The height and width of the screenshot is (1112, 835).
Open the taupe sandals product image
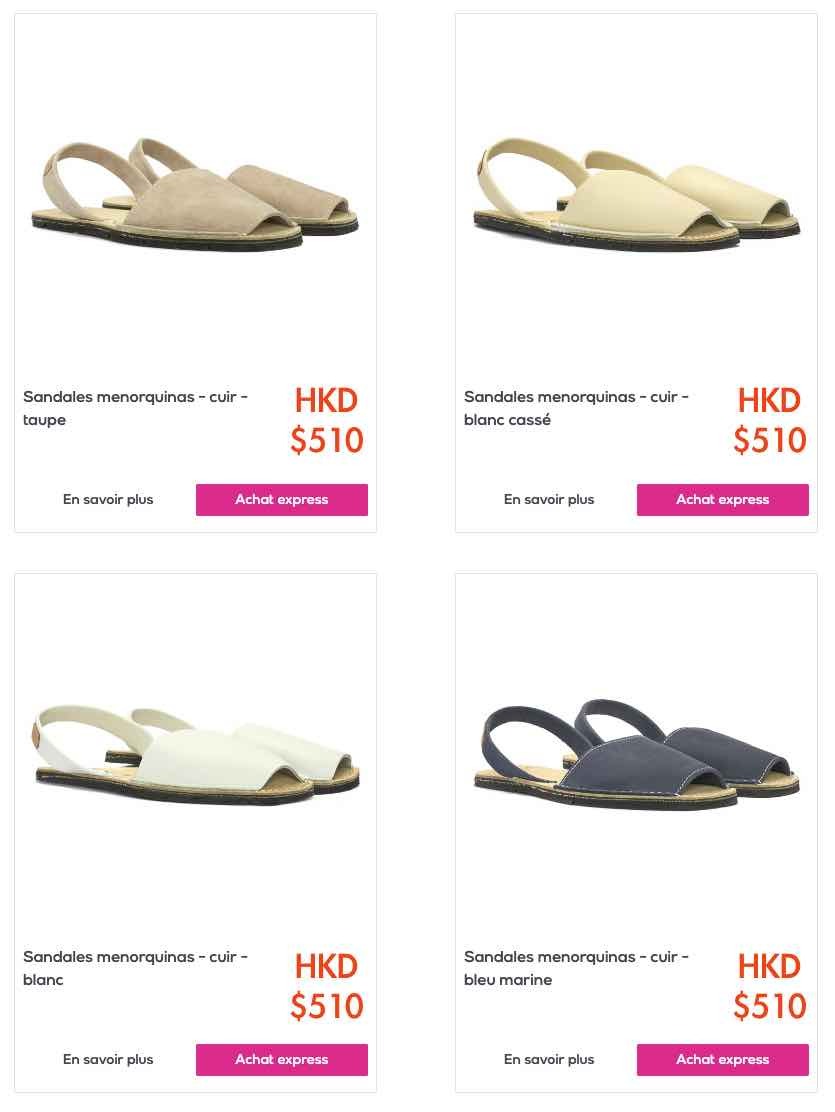coord(195,194)
